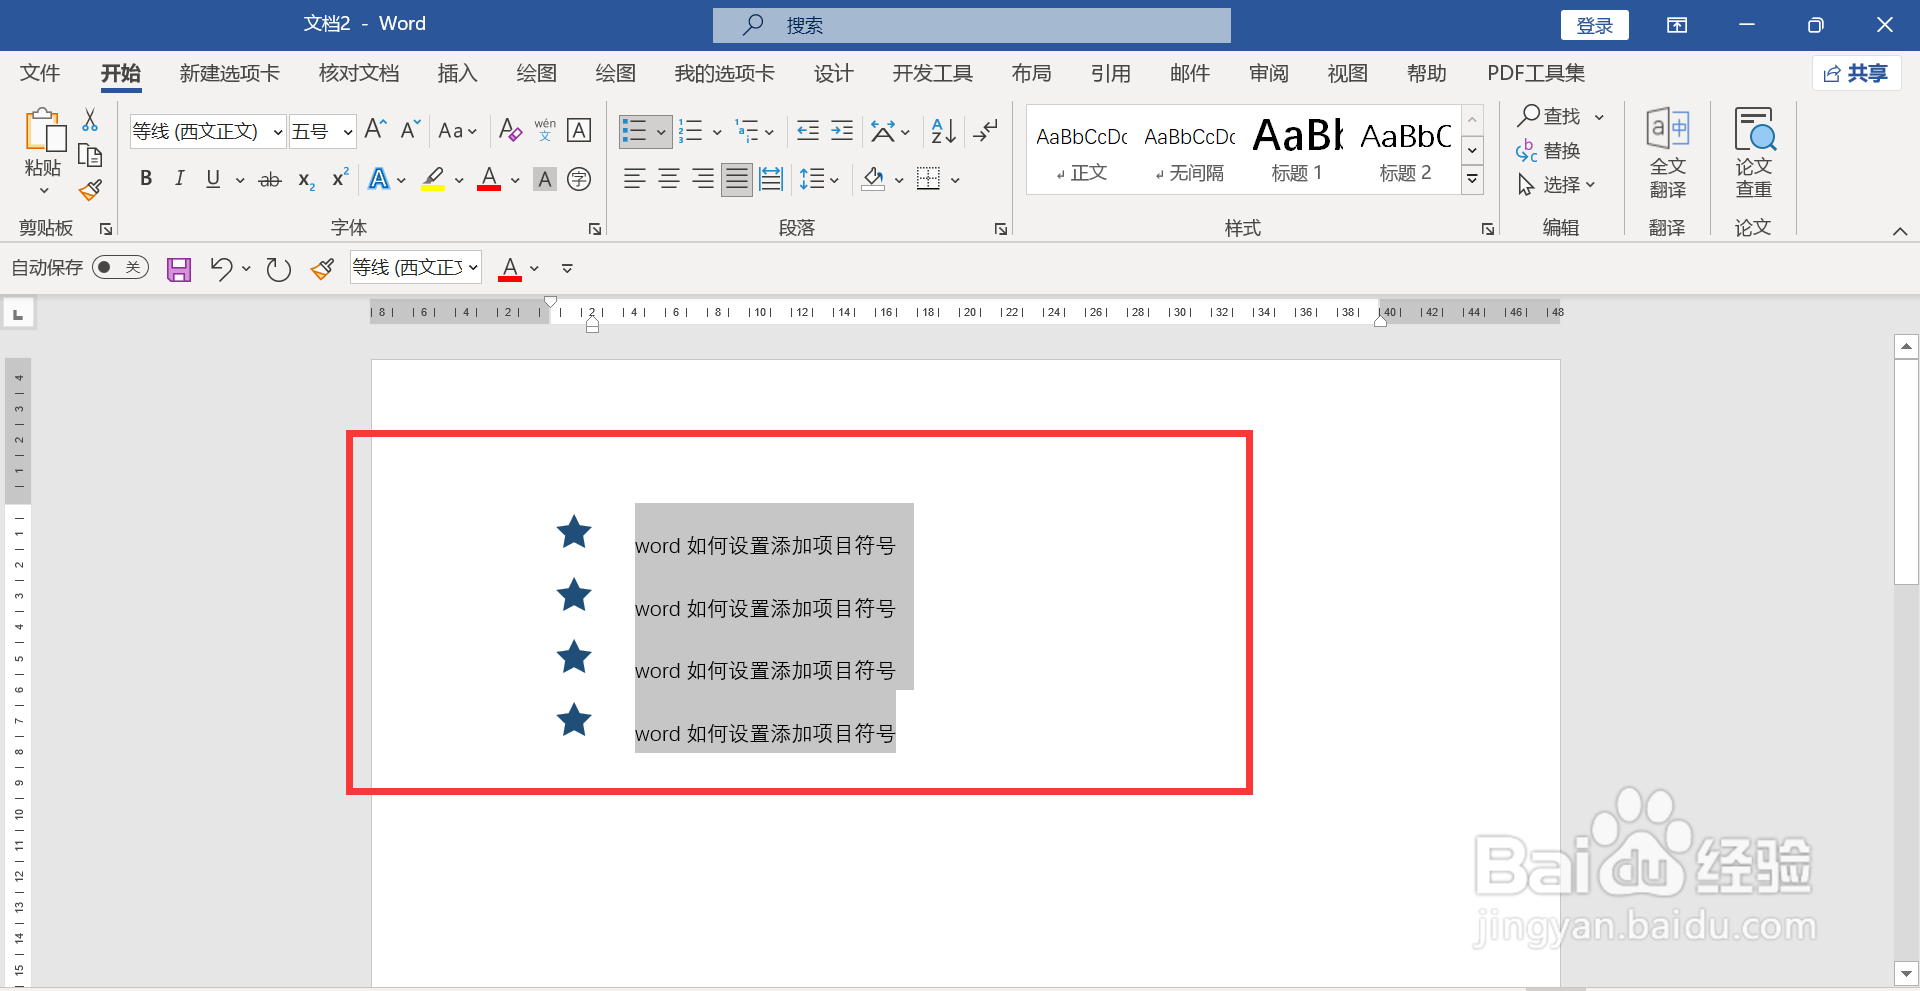Toggle Bold formatting
1920x991 pixels.
[146, 179]
